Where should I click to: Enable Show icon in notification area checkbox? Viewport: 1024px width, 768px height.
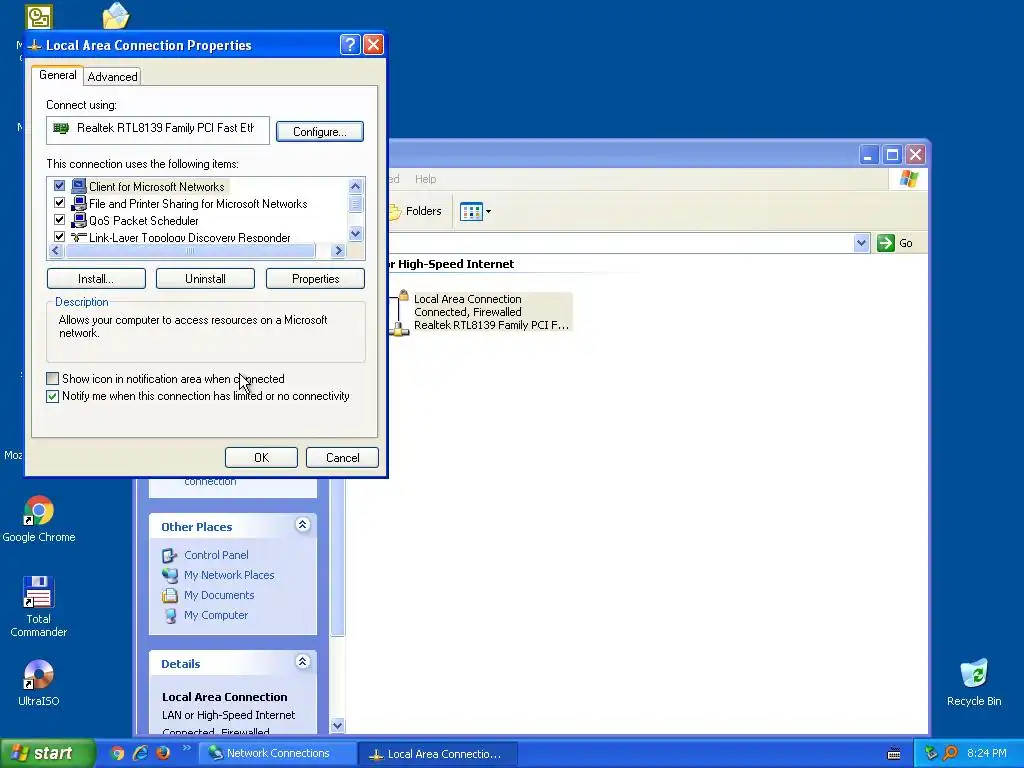point(53,379)
